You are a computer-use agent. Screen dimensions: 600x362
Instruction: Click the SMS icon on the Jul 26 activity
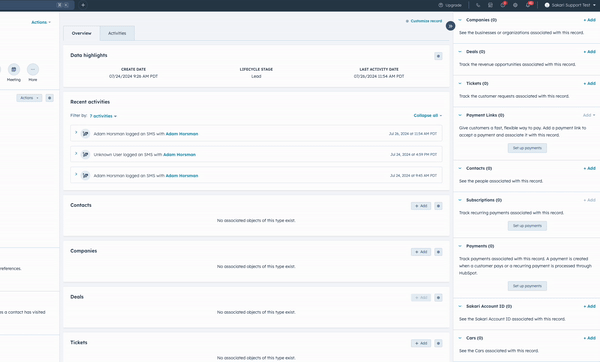85,134
